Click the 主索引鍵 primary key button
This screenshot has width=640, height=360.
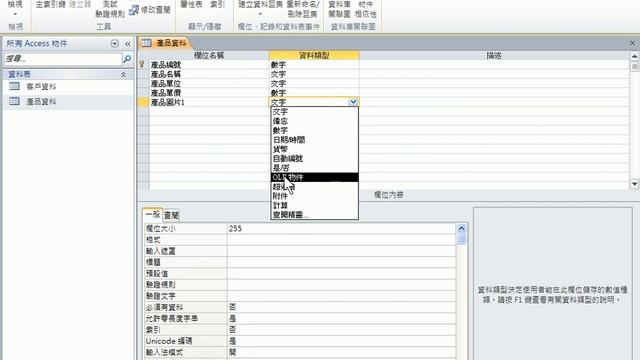pyautogui.click(x=51, y=4)
